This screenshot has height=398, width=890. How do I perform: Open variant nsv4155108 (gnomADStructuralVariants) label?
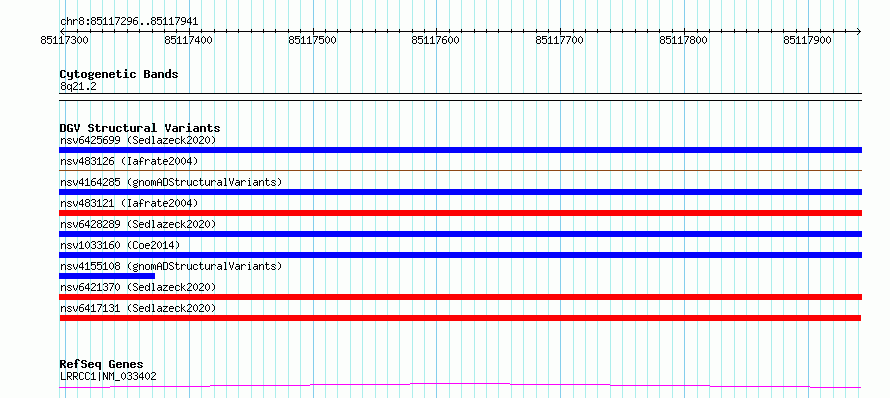(x=171, y=266)
